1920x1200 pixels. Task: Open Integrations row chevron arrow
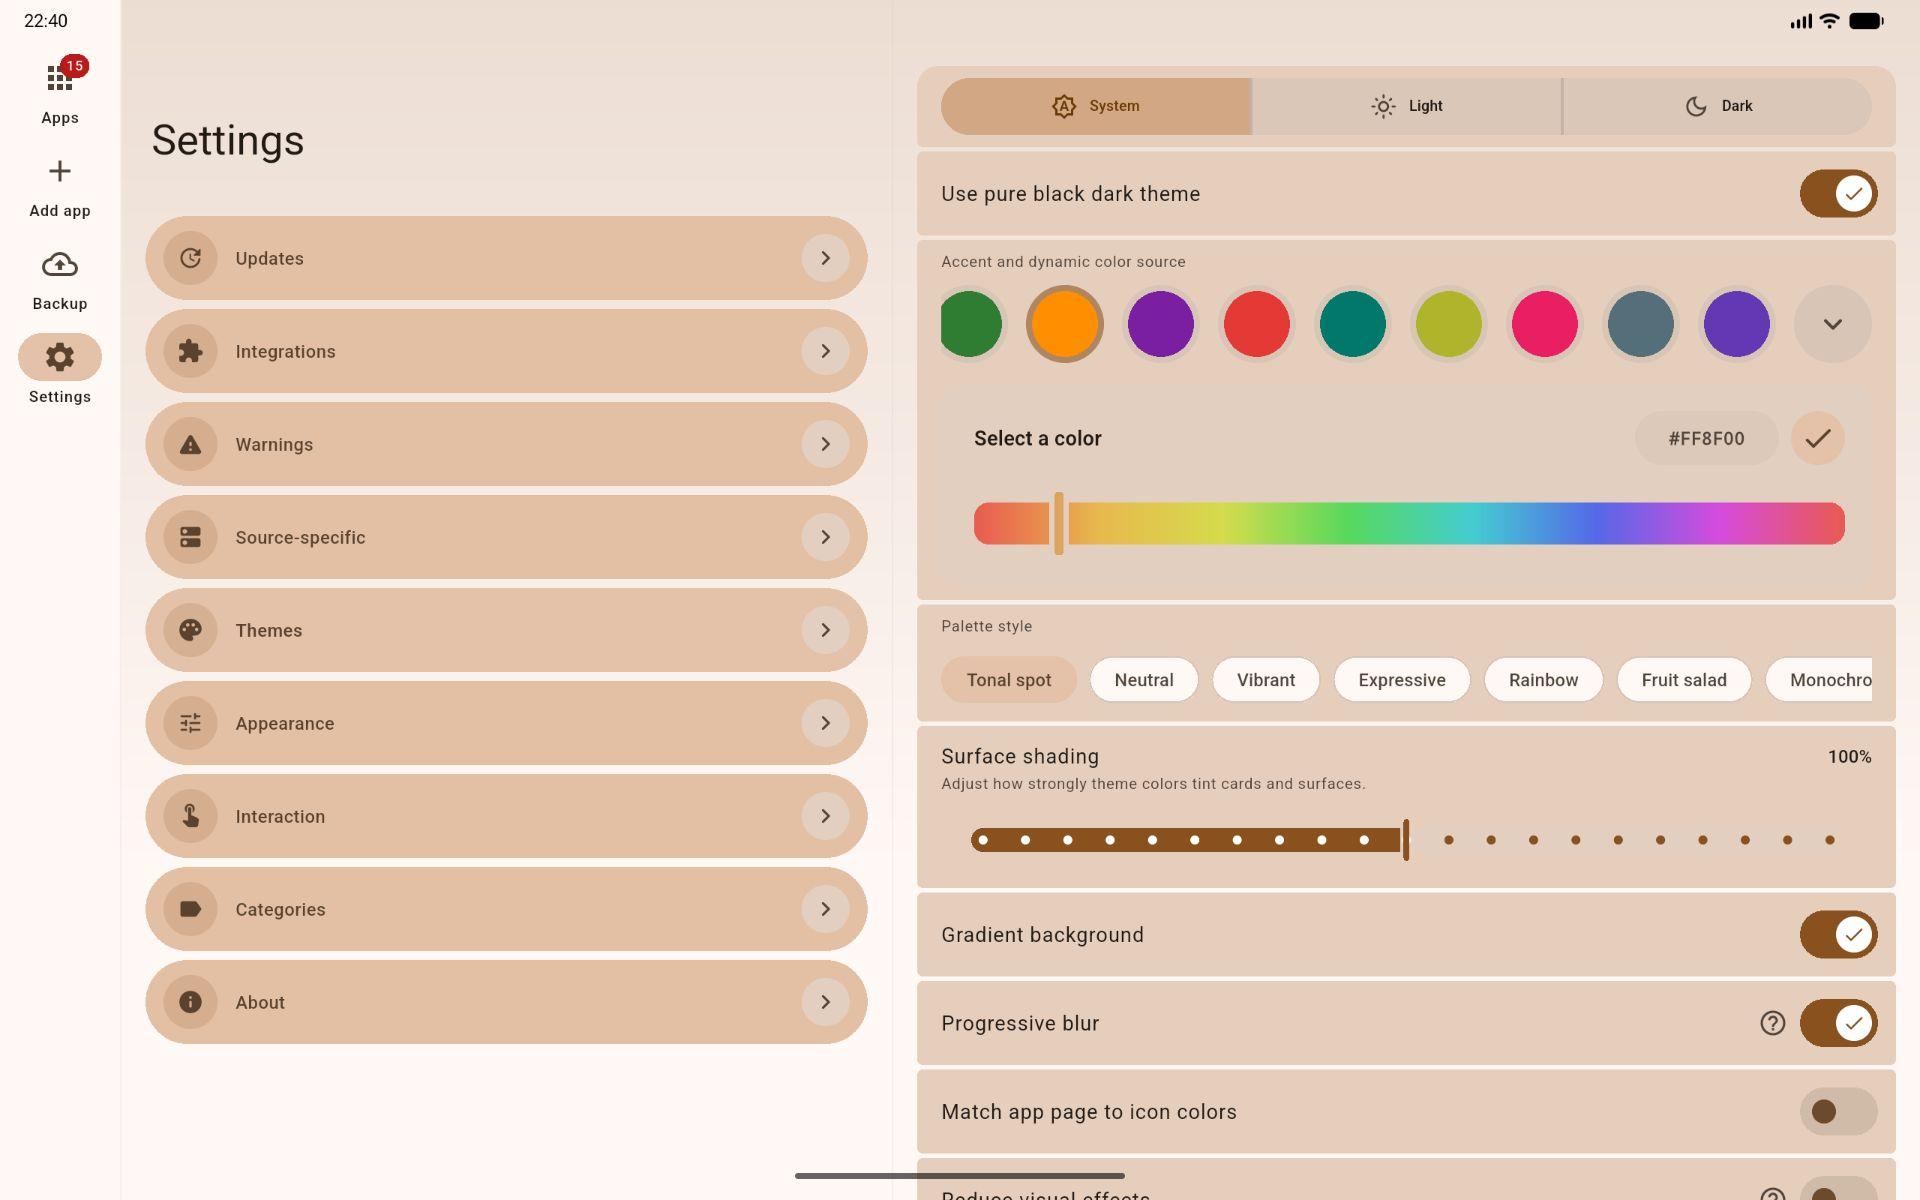pos(825,351)
